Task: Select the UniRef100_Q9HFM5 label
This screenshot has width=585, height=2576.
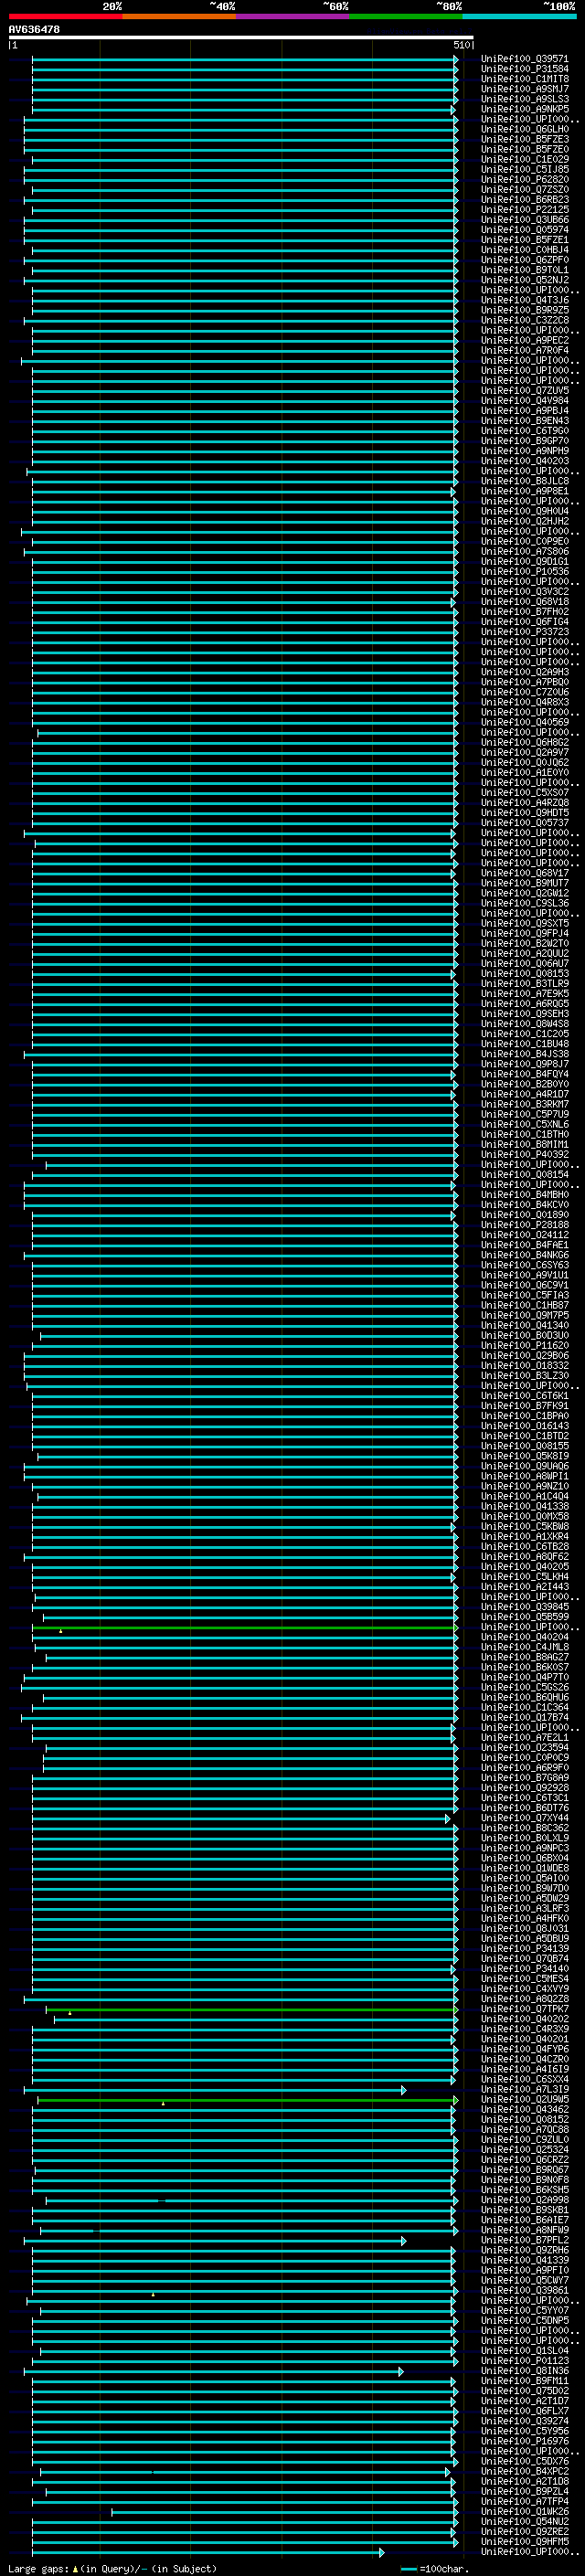Action: pyautogui.click(x=524, y=2541)
